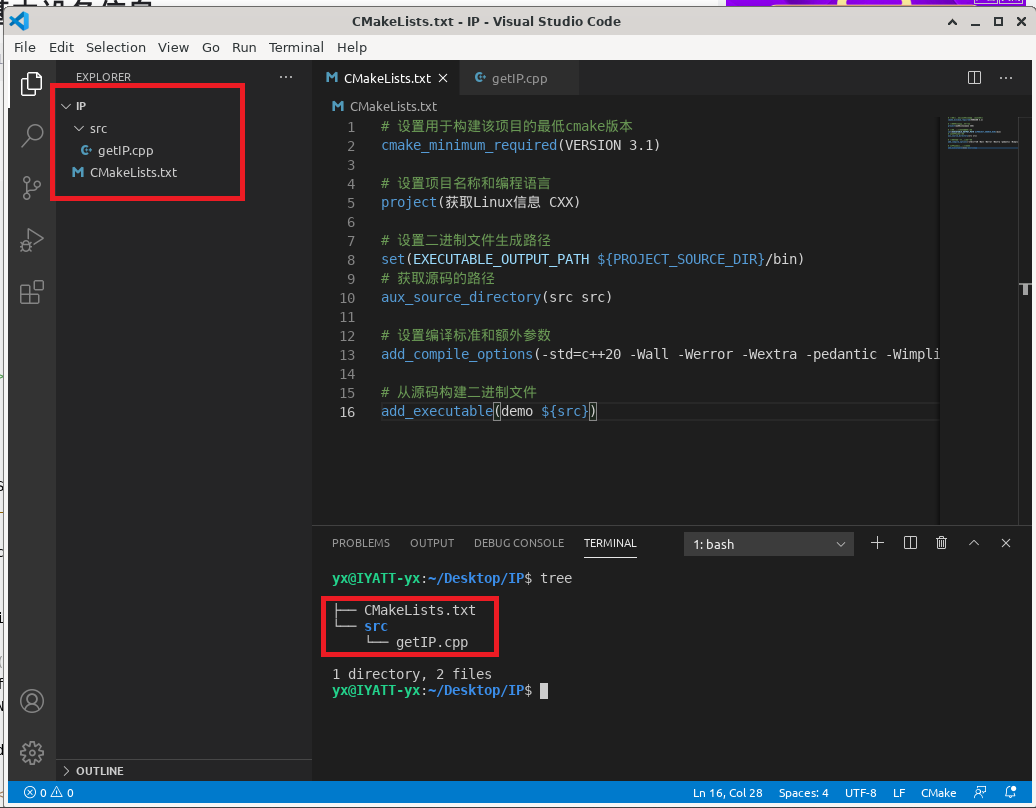This screenshot has width=1036, height=808.
Task: Split the terminal panel
Action: pyautogui.click(x=910, y=543)
